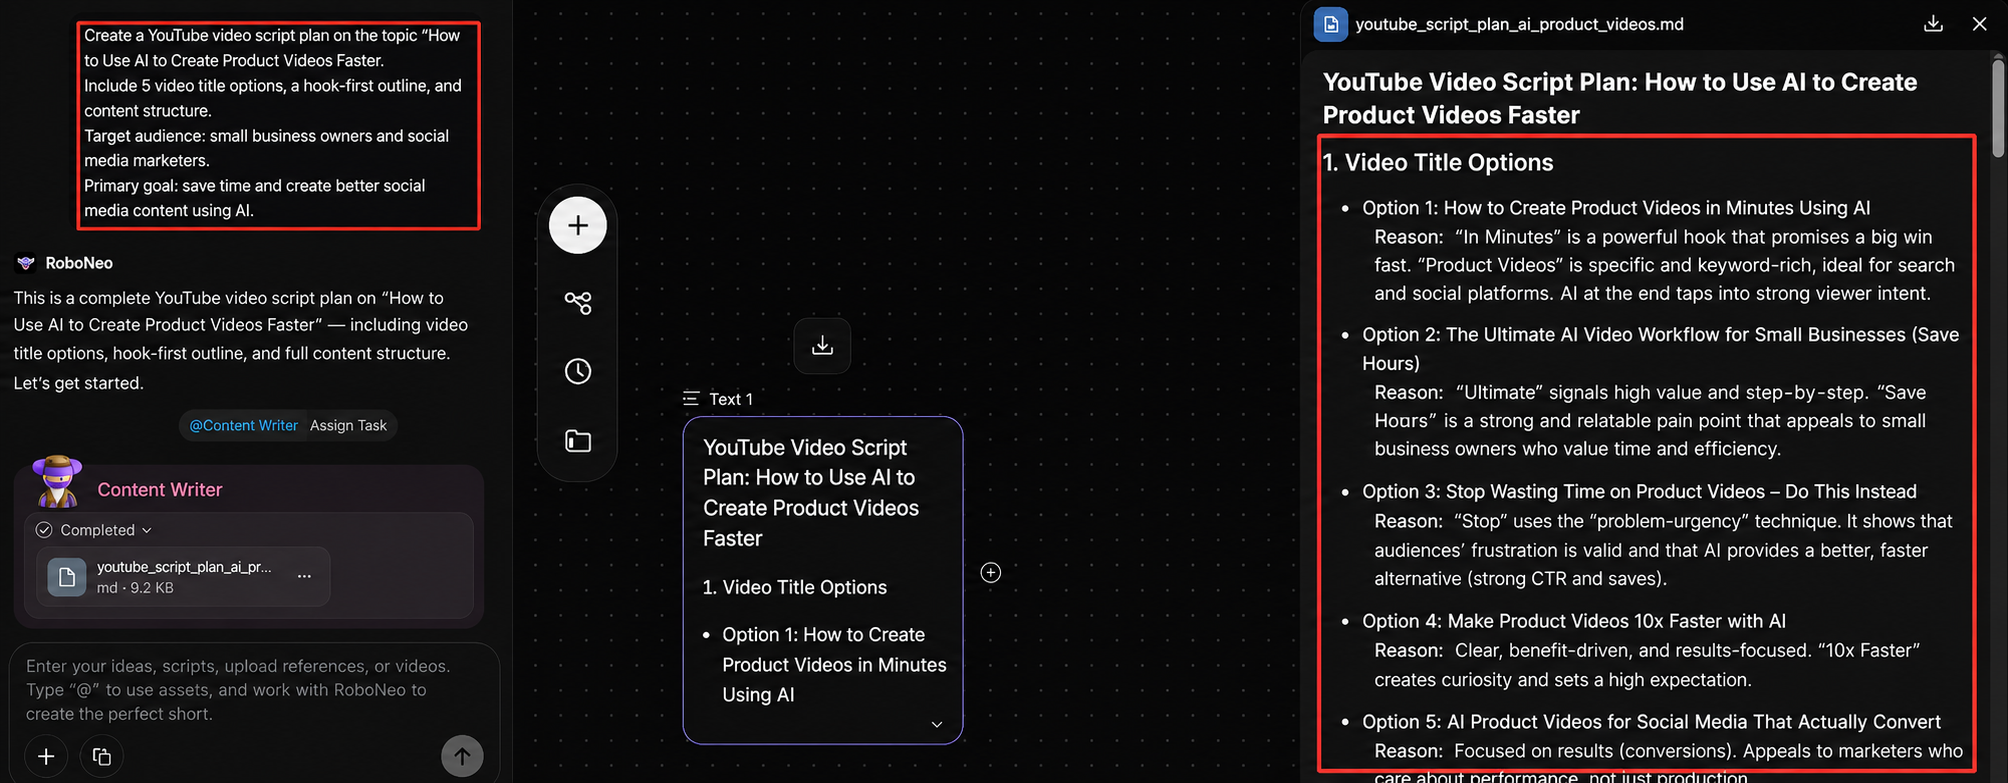Open the folder assets icon in canvas toolbar

pyautogui.click(x=578, y=441)
